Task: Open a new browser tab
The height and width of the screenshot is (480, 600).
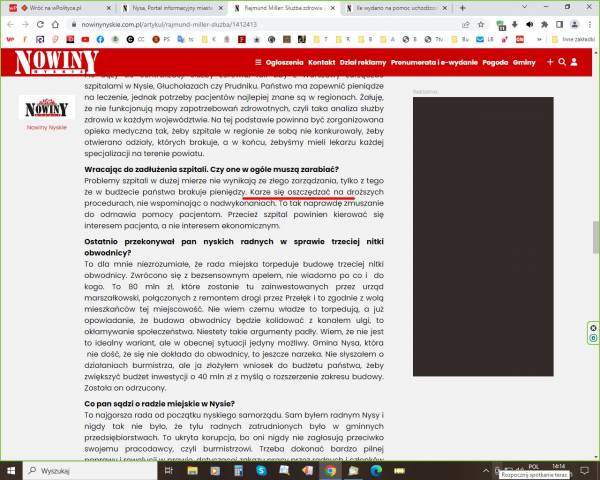Action: pos(462,8)
